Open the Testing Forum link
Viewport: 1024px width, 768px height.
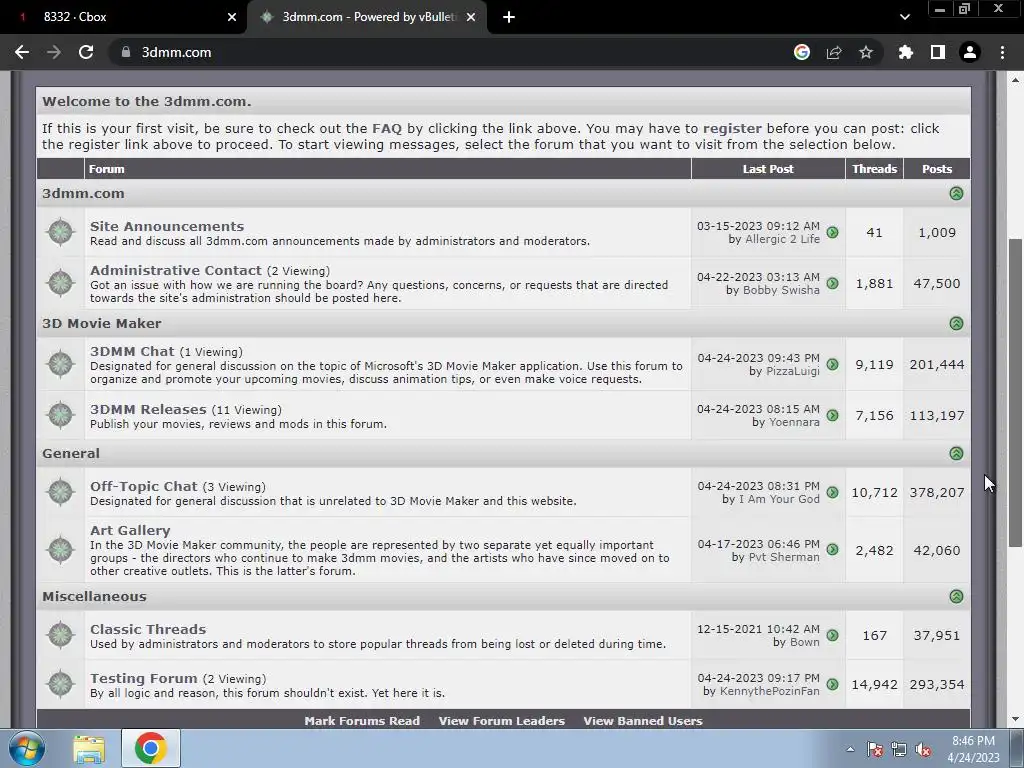point(144,679)
